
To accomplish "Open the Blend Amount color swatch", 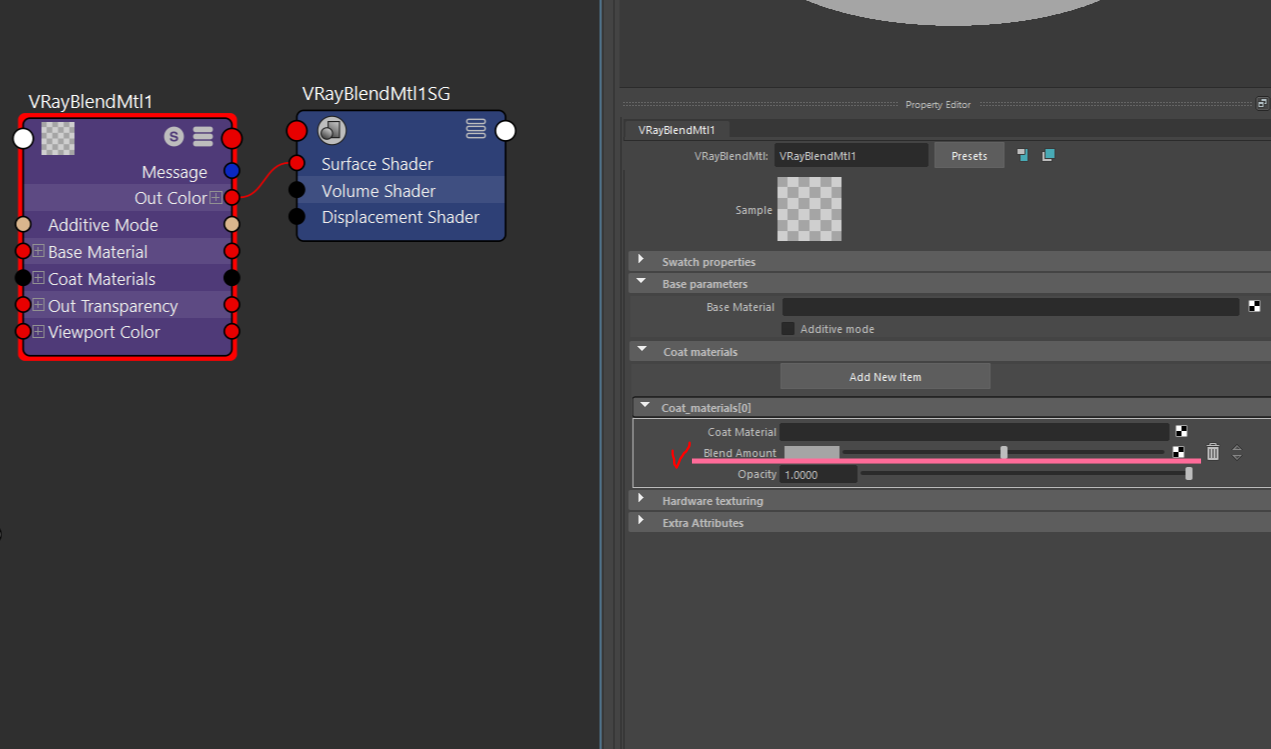I will pos(811,452).
